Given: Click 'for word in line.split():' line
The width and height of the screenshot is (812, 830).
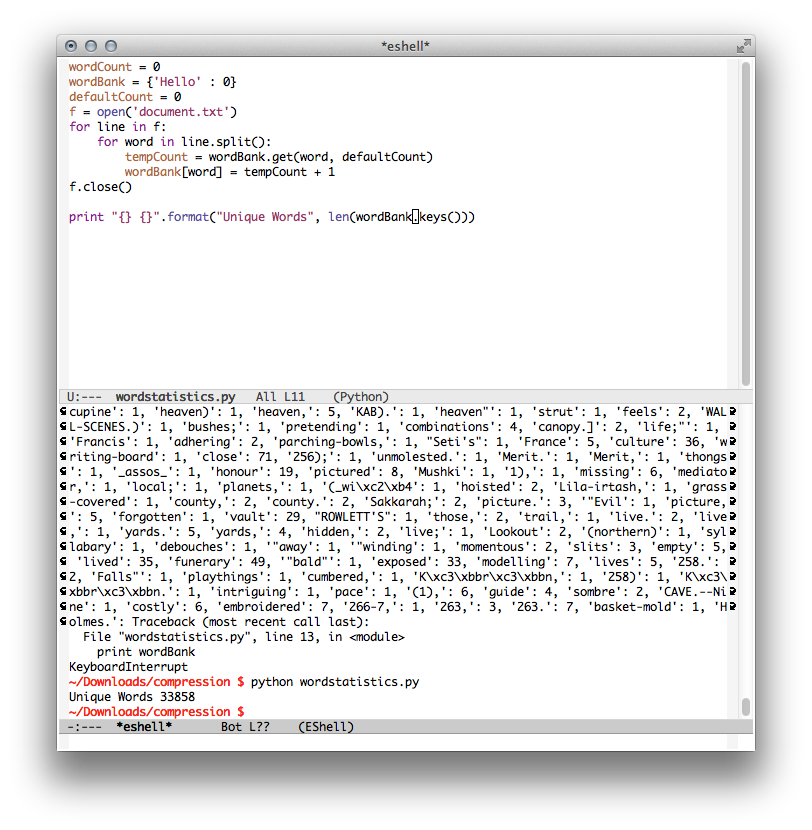Looking at the screenshot, I should 184,142.
